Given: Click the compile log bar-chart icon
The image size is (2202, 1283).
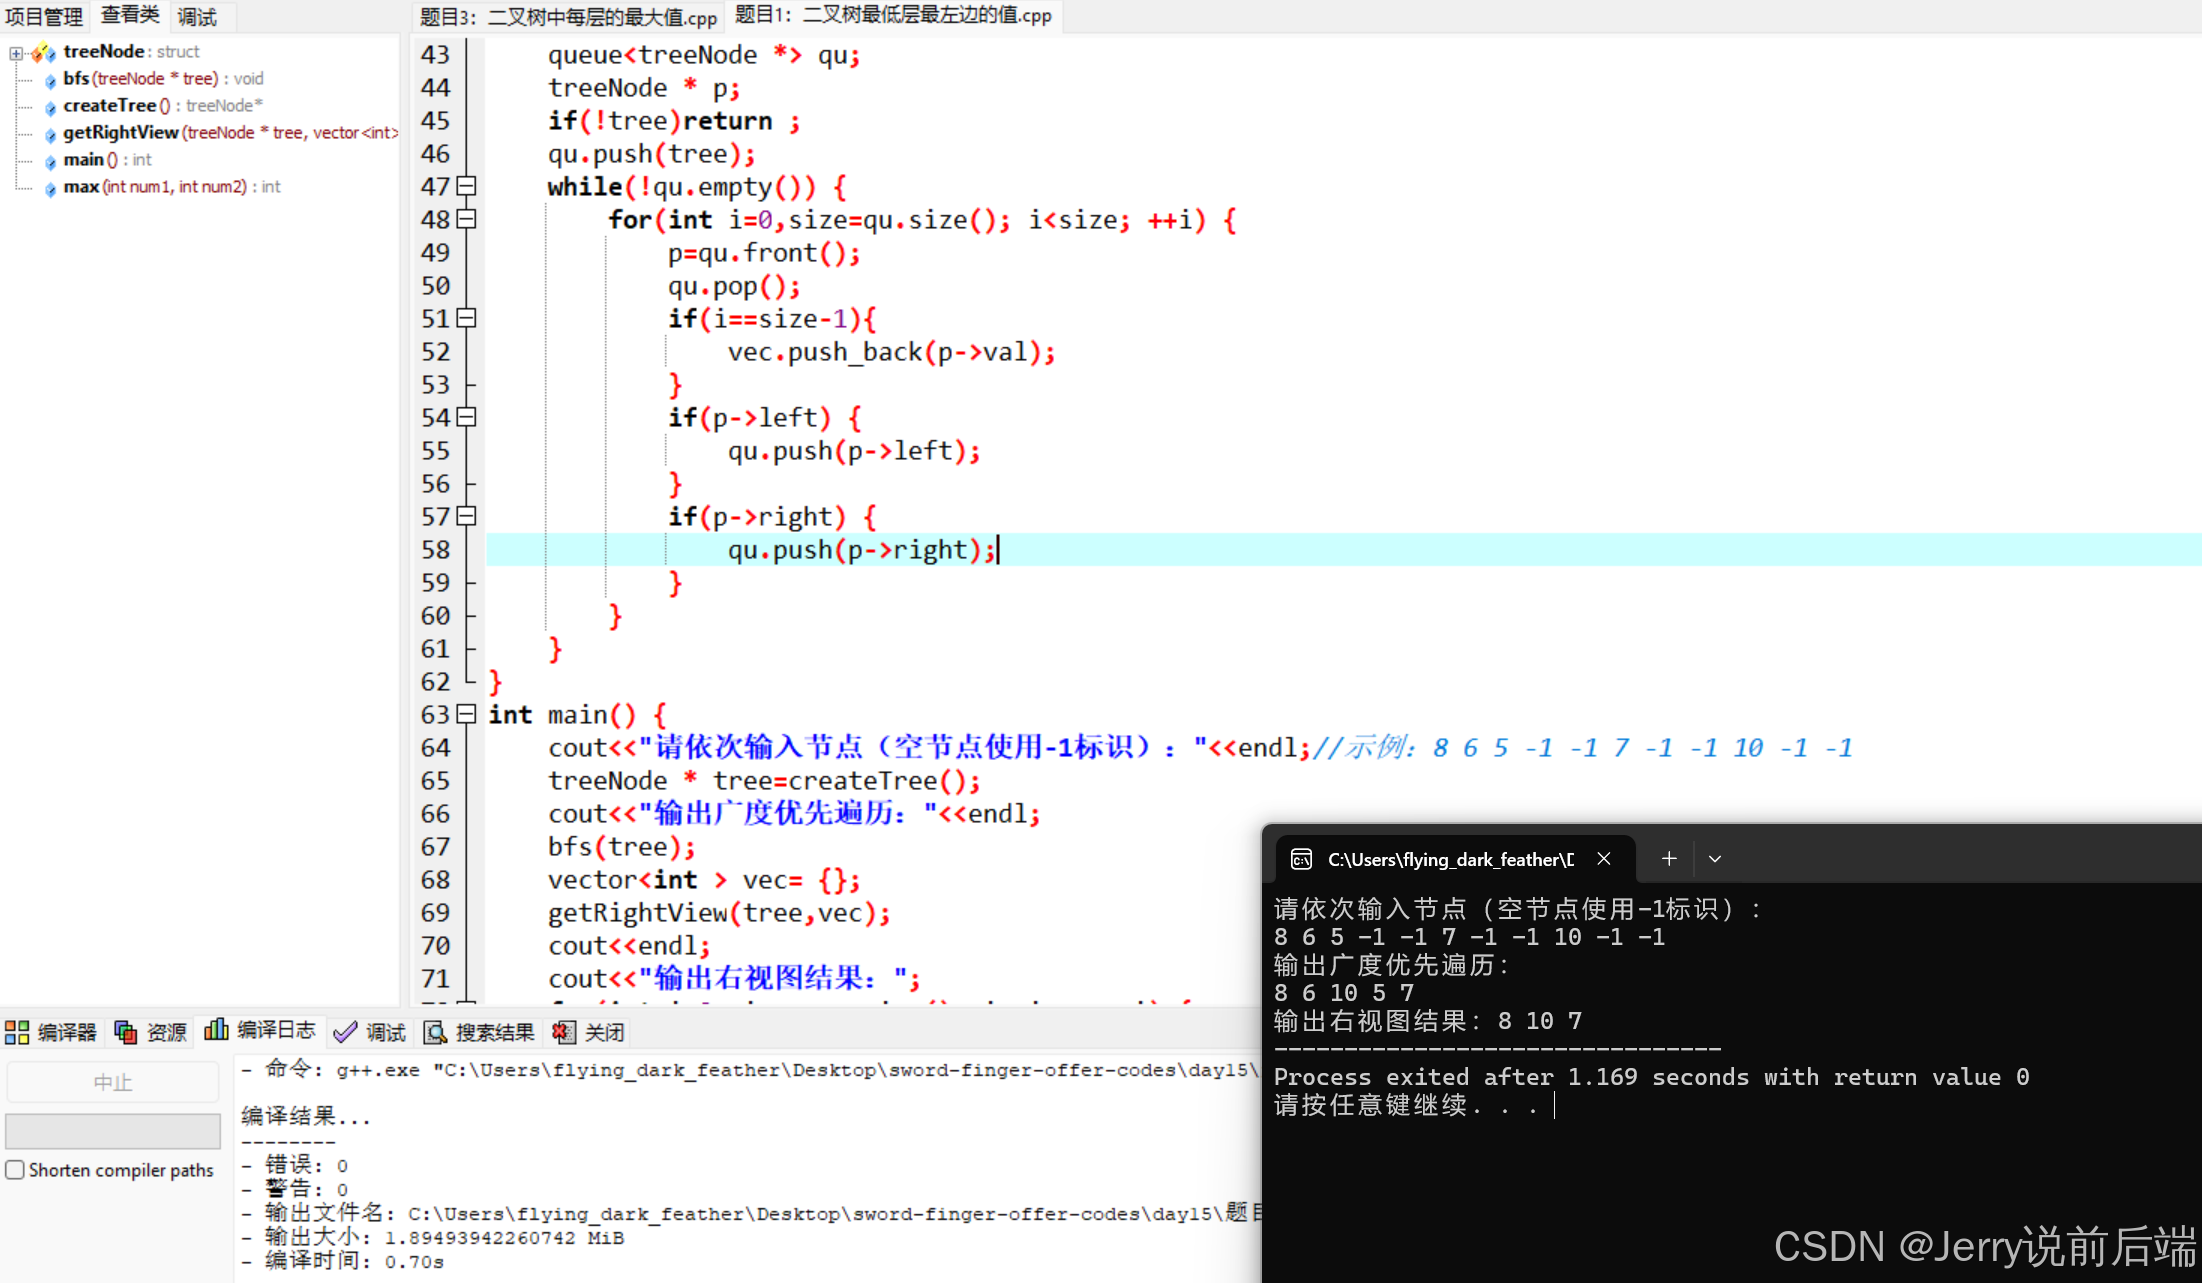Looking at the screenshot, I should tap(215, 1030).
